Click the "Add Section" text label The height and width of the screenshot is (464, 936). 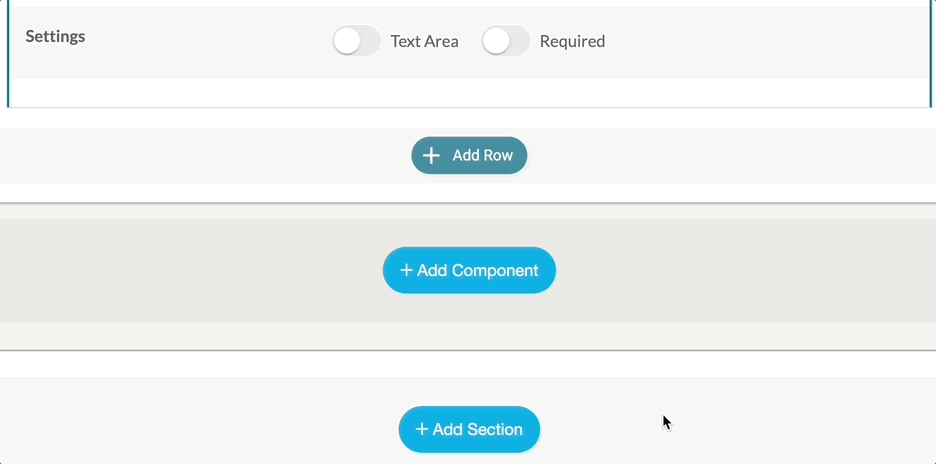click(477, 429)
